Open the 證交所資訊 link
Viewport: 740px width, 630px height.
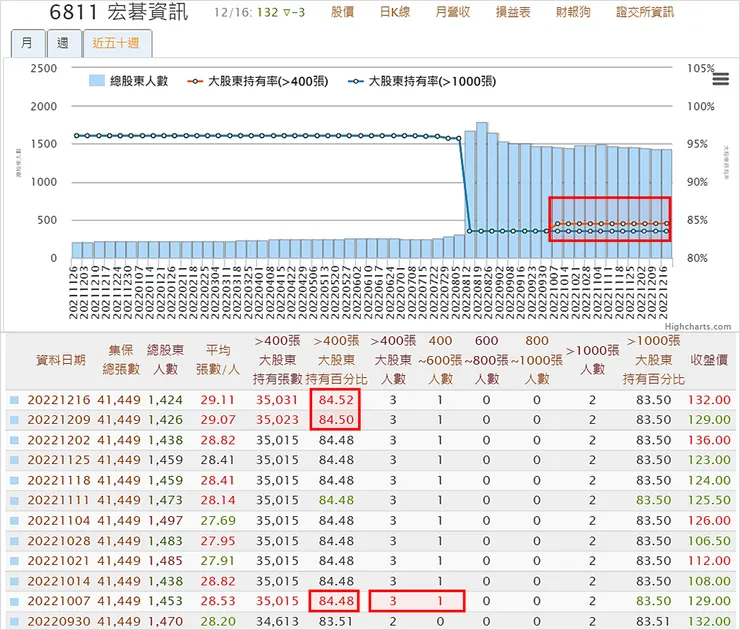tap(645, 12)
